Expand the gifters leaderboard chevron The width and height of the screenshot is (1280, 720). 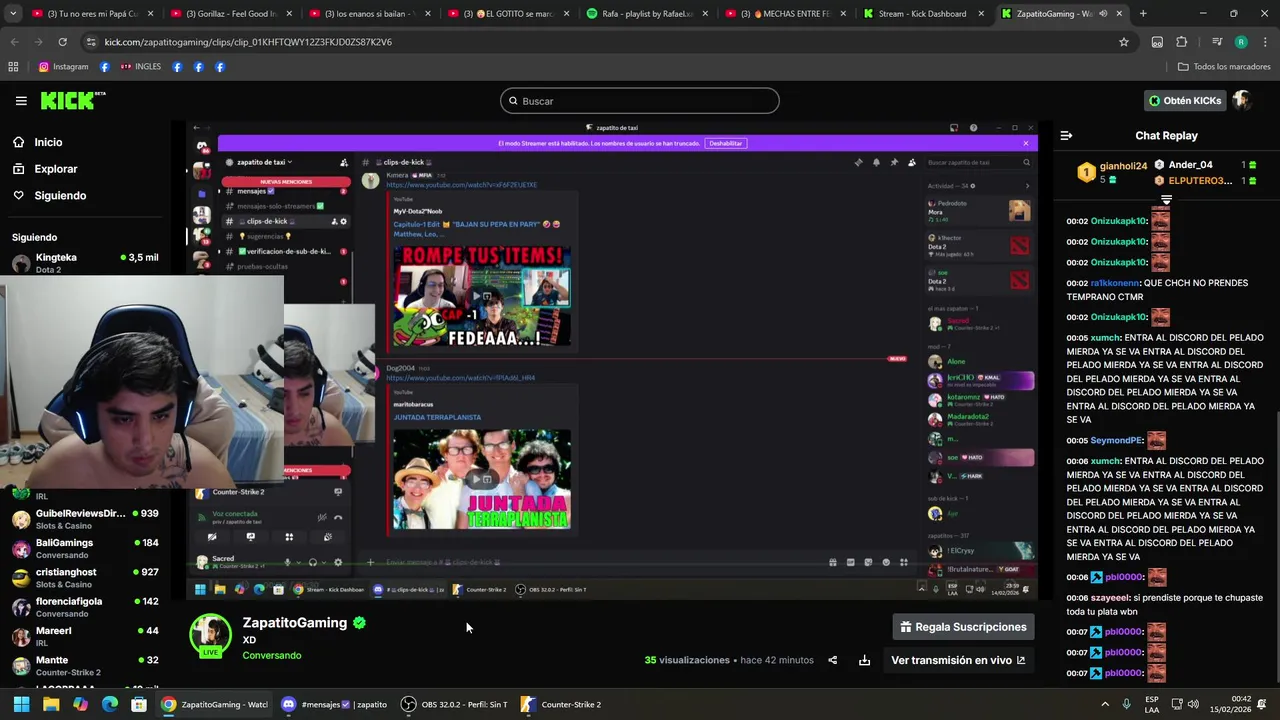click(1166, 200)
